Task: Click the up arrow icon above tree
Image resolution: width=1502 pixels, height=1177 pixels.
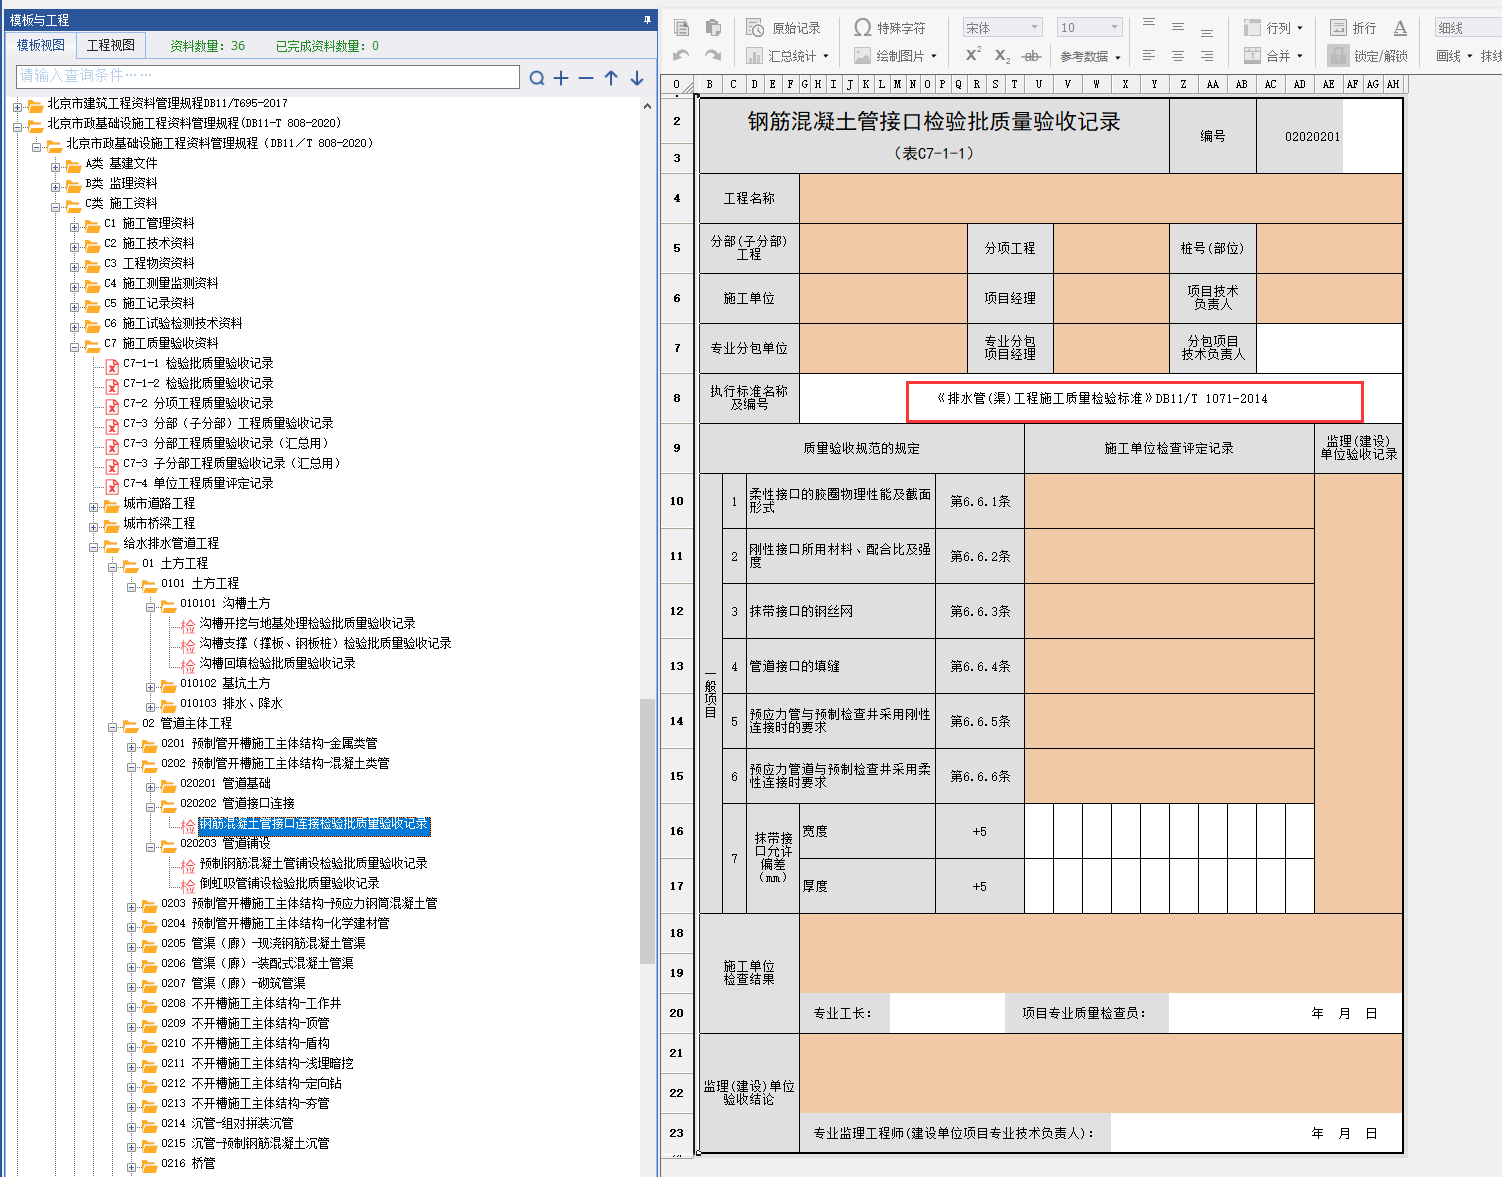Action: 611,78
